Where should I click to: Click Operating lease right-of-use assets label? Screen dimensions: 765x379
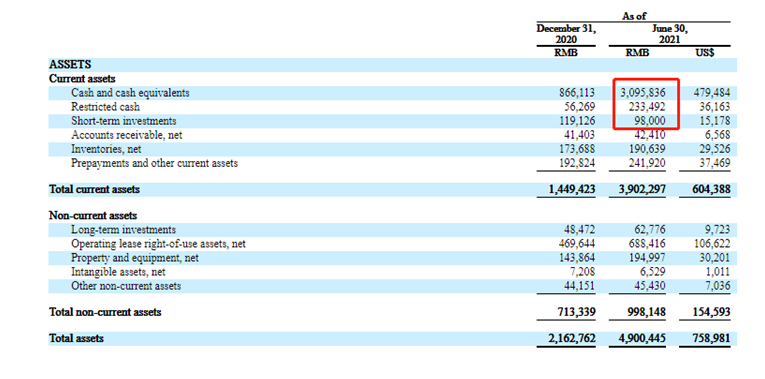(x=159, y=244)
